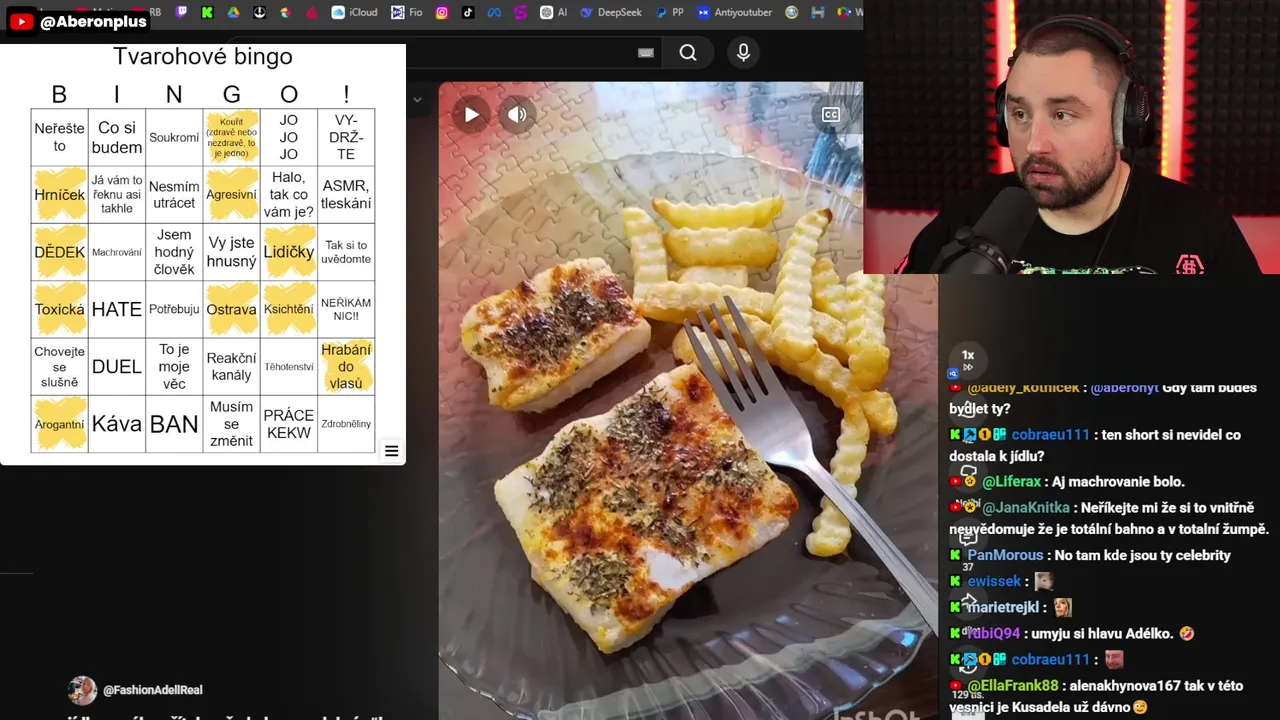Open the DeepSeek bookmark
The width and height of the screenshot is (1280, 720).
coord(612,12)
